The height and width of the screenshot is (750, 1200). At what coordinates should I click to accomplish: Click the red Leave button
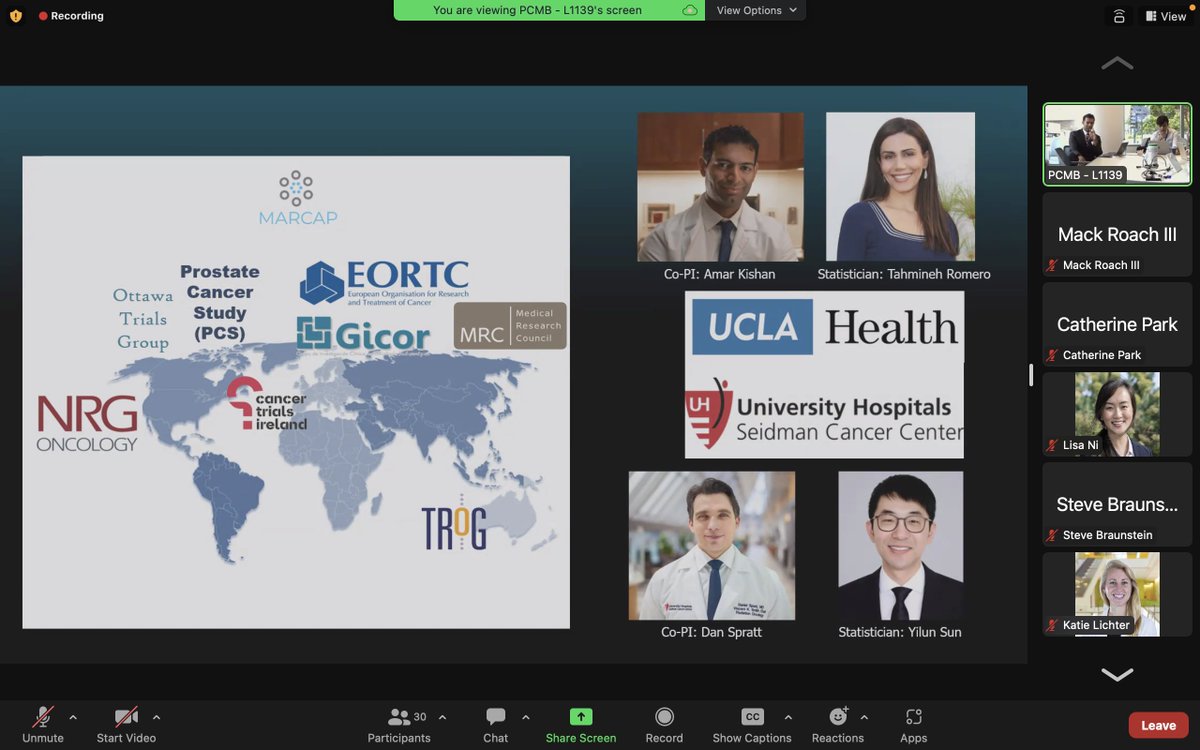click(x=1158, y=725)
